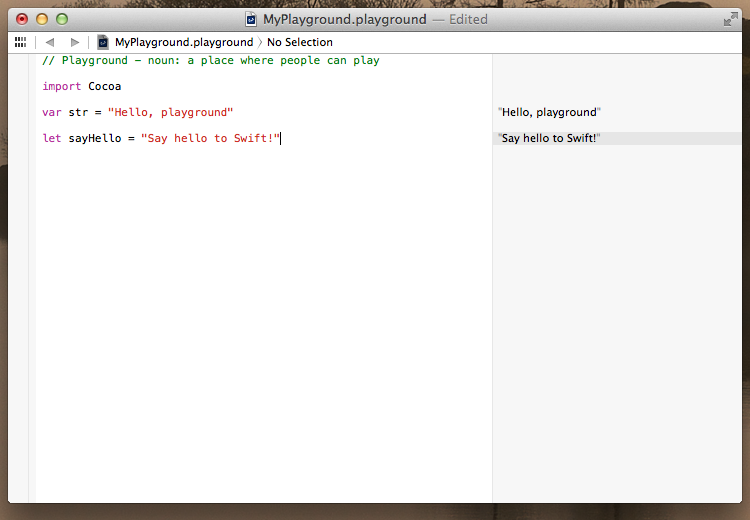
Task: Click the import keyword
Action: coord(62,86)
